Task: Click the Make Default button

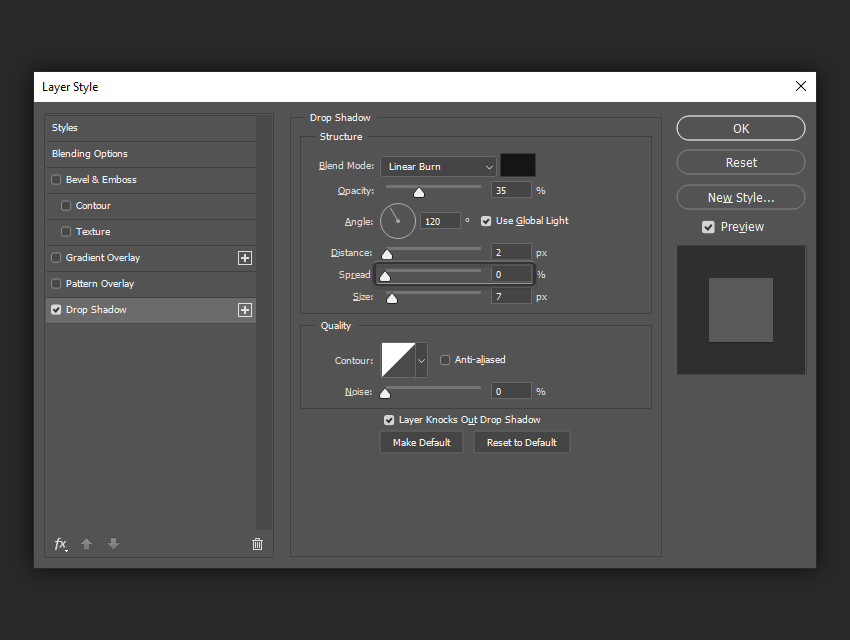Action: [421, 442]
